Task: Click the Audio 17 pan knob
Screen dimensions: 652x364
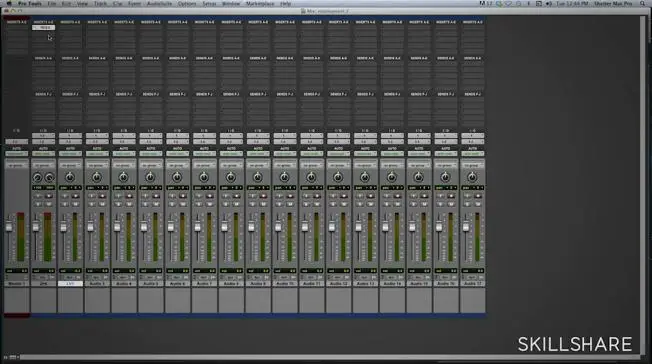Action: pos(472,178)
